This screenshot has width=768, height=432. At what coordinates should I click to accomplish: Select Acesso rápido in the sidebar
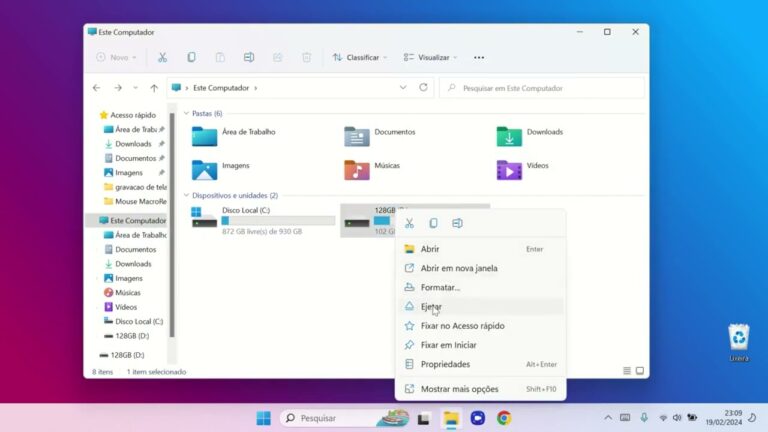127,115
